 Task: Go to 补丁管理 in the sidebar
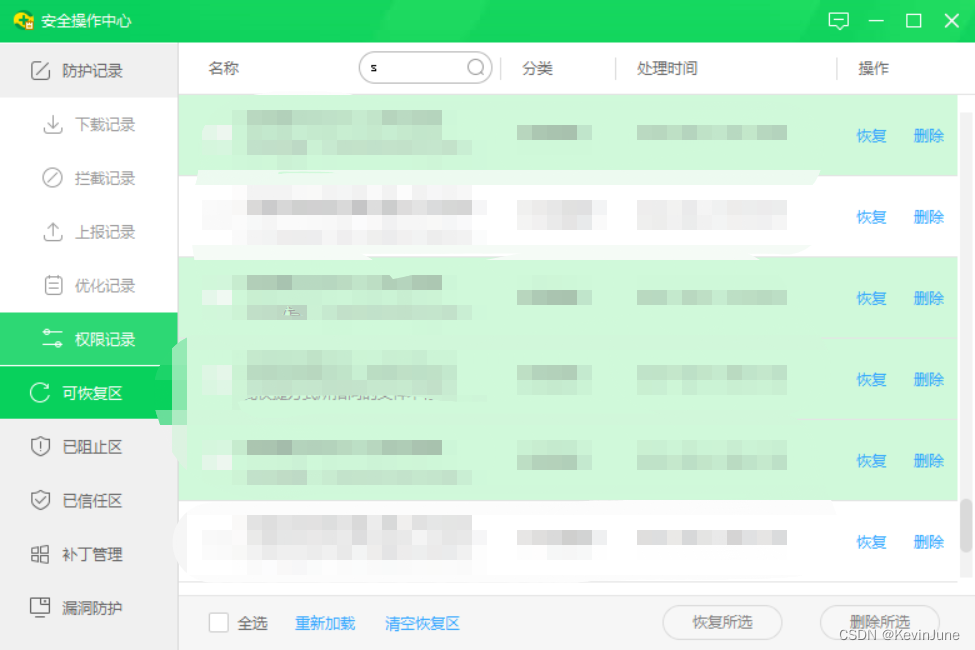pyautogui.click(x=89, y=554)
